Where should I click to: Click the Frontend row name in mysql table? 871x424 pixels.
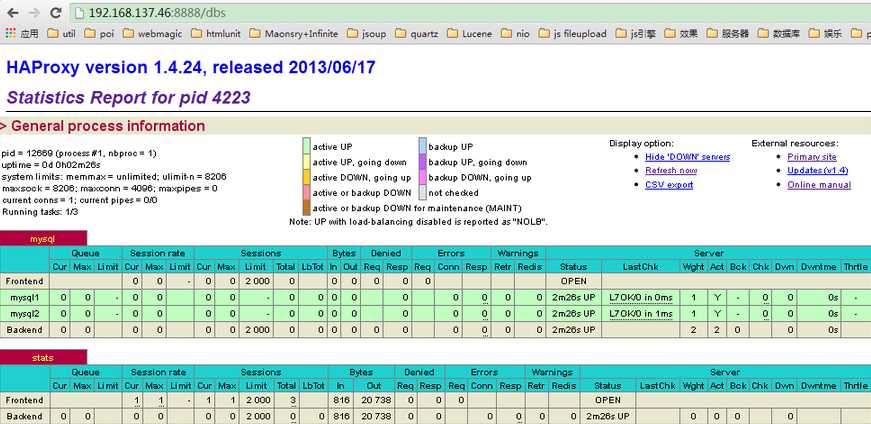[x=24, y=281]
